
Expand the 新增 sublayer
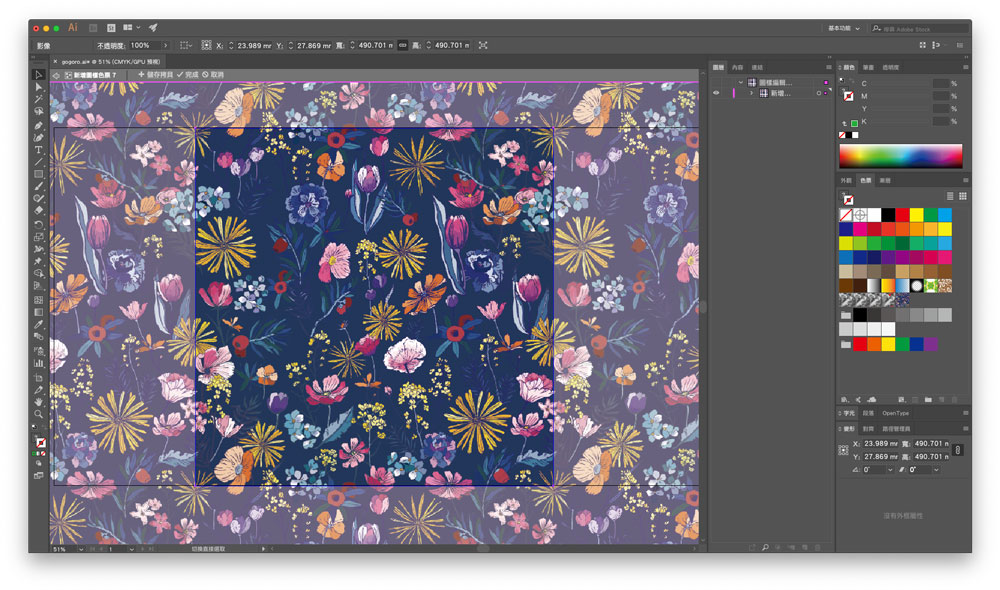[751, 92]
